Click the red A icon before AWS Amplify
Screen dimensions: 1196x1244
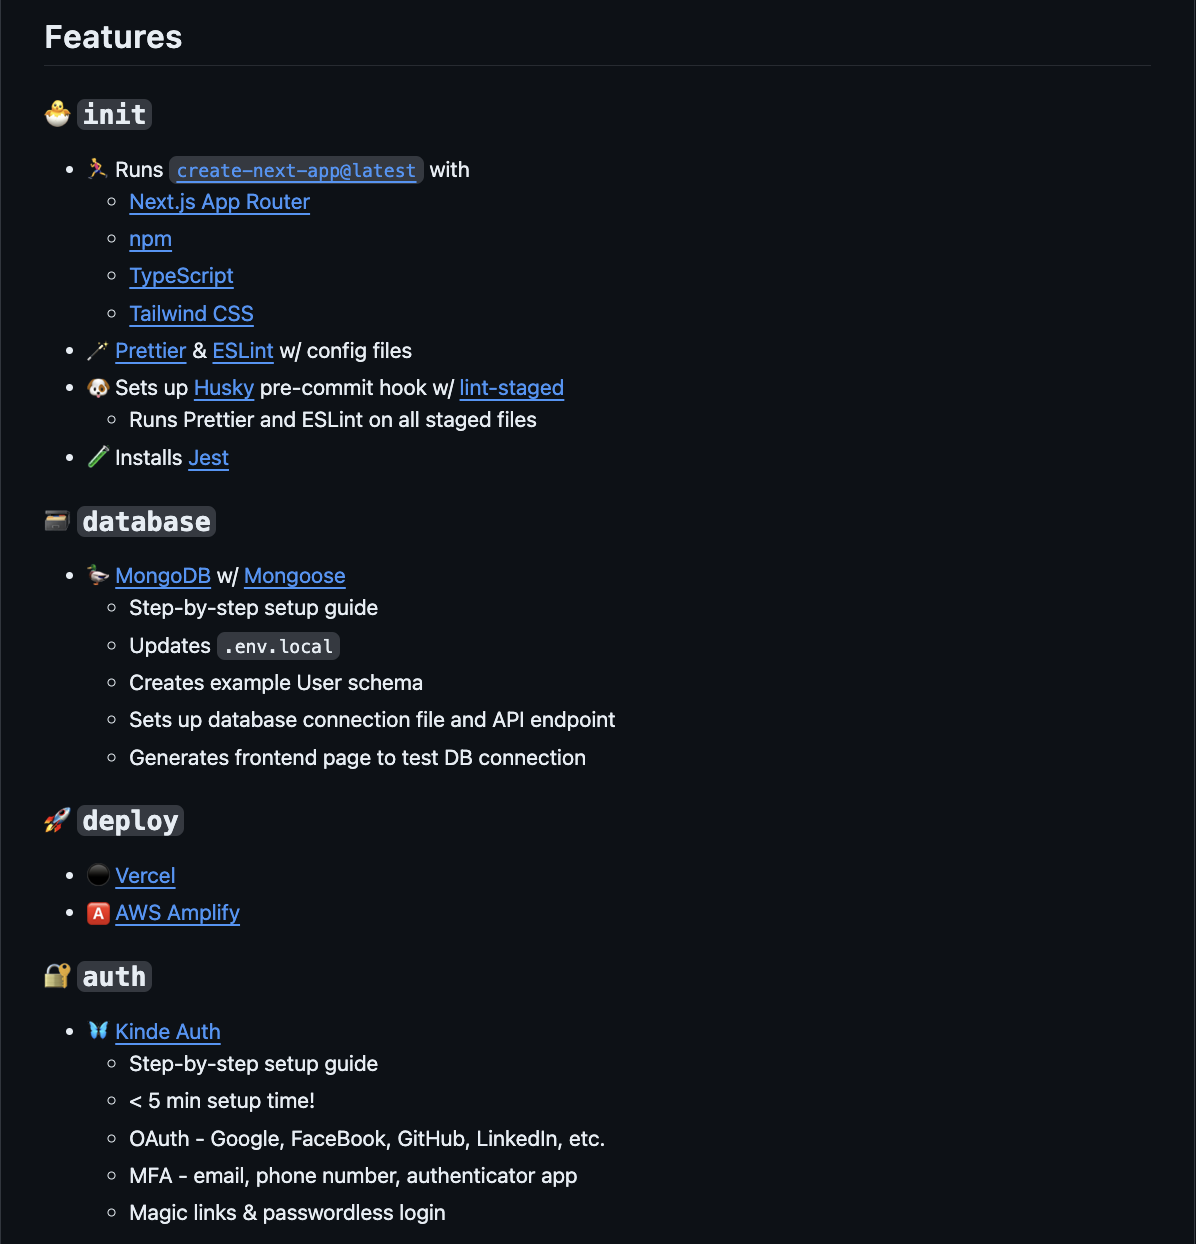pyautogui.click(x=98, y=913)
